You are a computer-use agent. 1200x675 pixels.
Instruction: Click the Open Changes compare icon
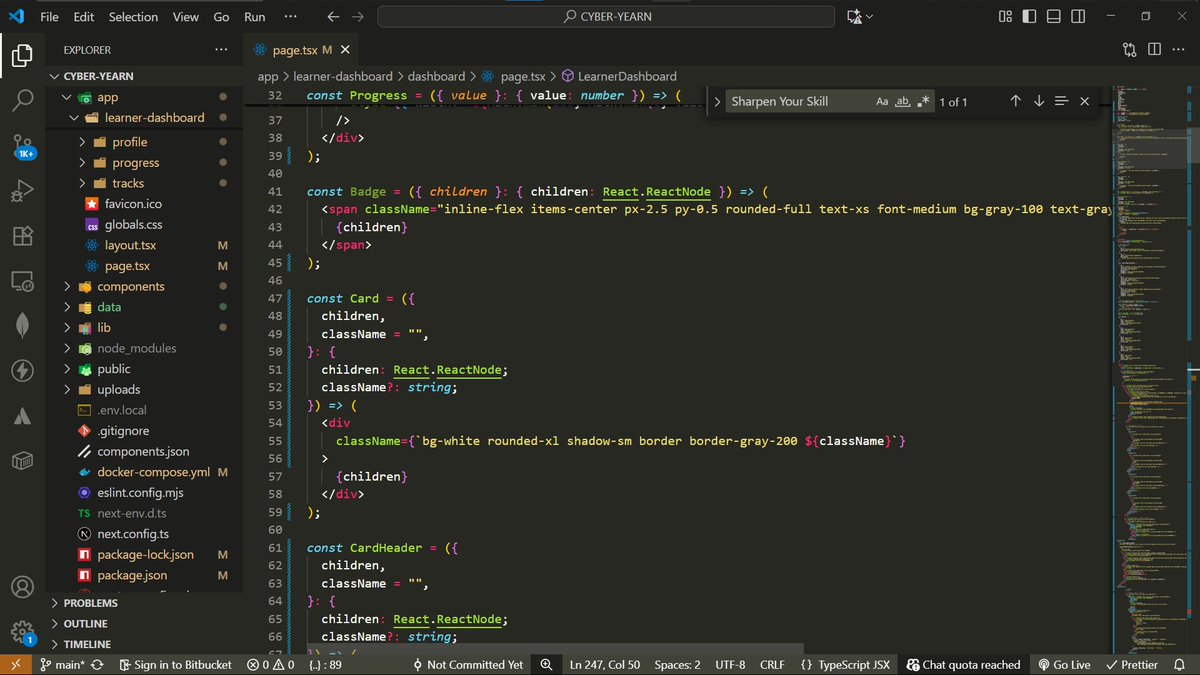click(x=1130, y=49)
